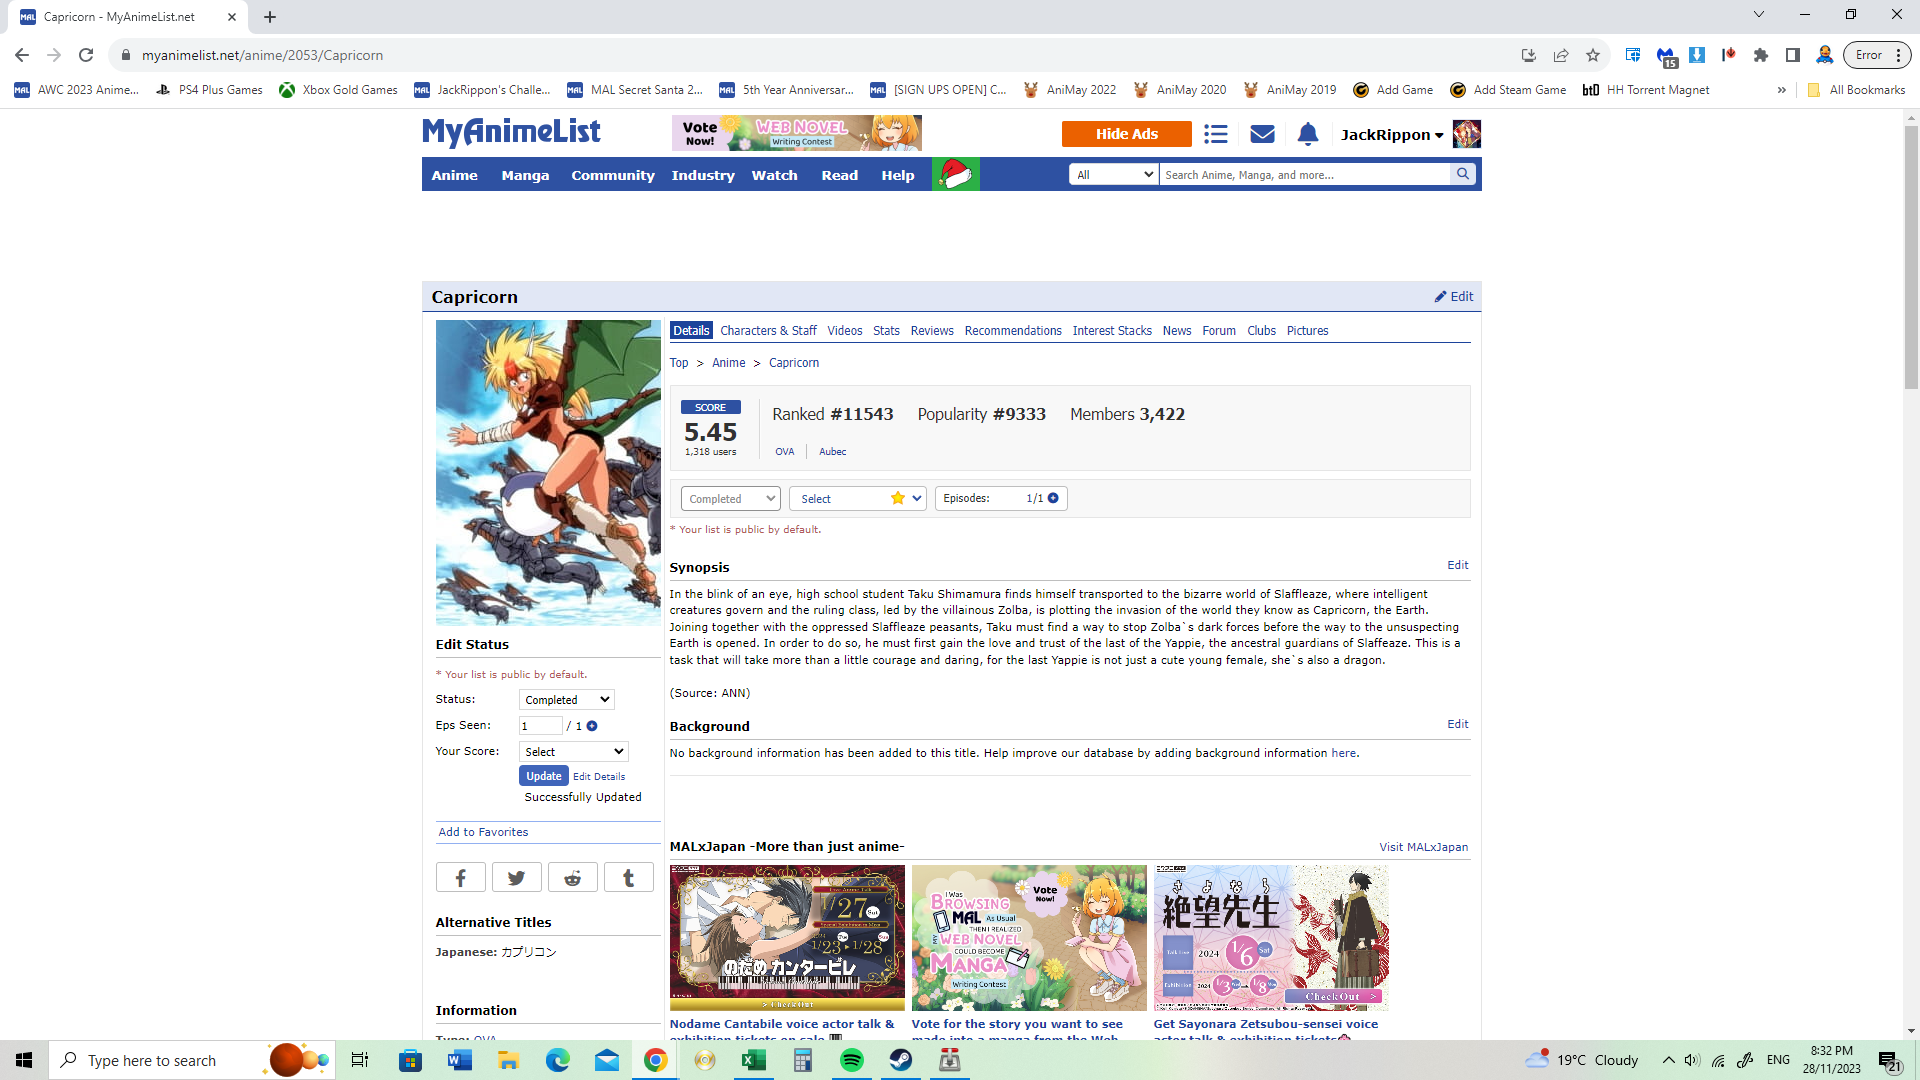Screen dimensions: 1920x1080
Task: Open the notifications bell icon
Action: point(1308,134)
